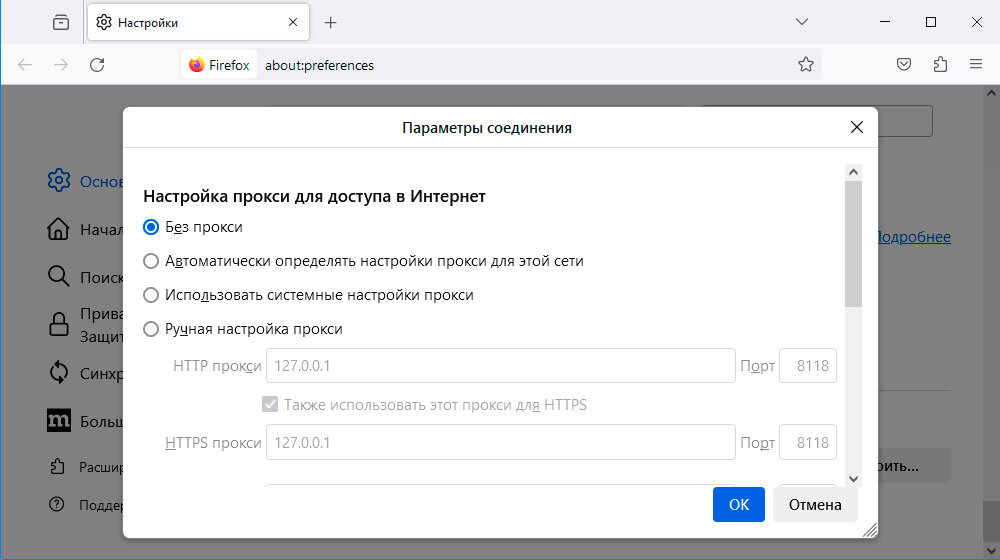Viewport: 1000px width, 560px height.
Task: Open Расширения и темы link
Action: (x=85, y=467)
